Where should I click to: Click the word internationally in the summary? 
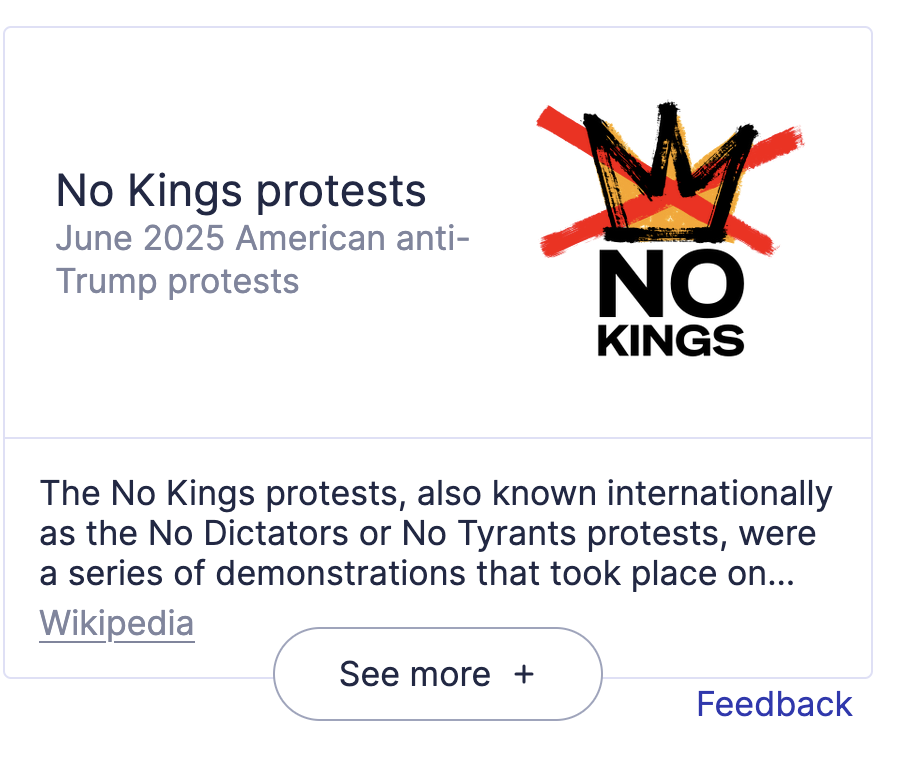click(x=720, y=493)
